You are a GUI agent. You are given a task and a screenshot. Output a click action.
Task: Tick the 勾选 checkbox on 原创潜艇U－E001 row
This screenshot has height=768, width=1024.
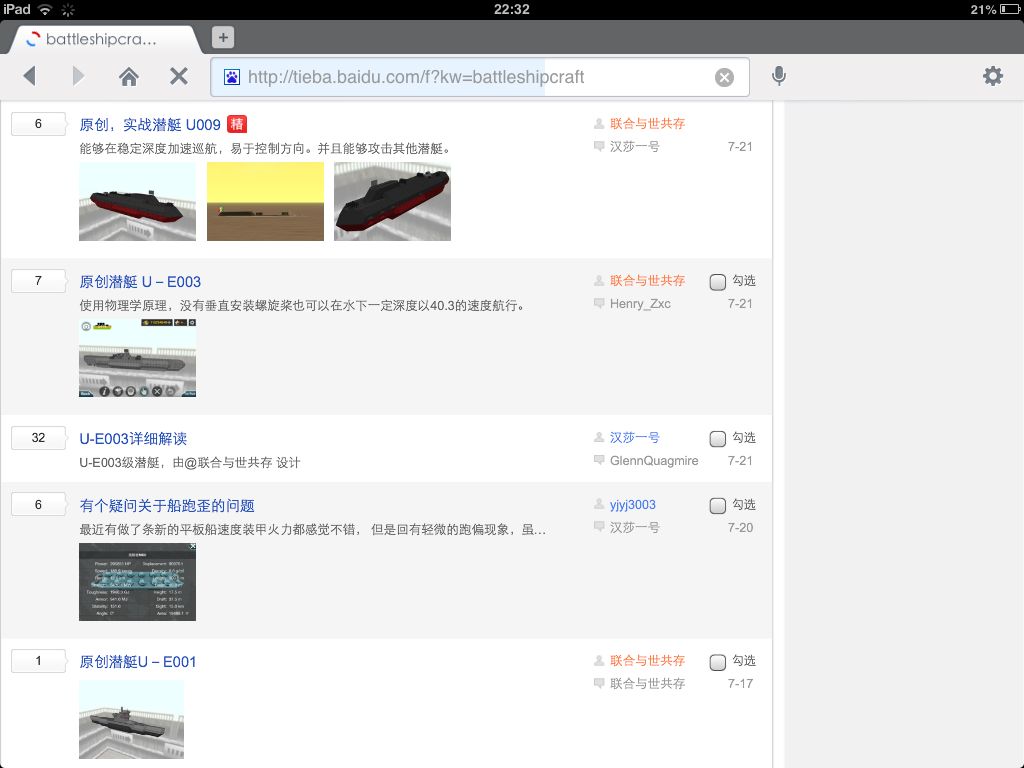tap(718, 662)
